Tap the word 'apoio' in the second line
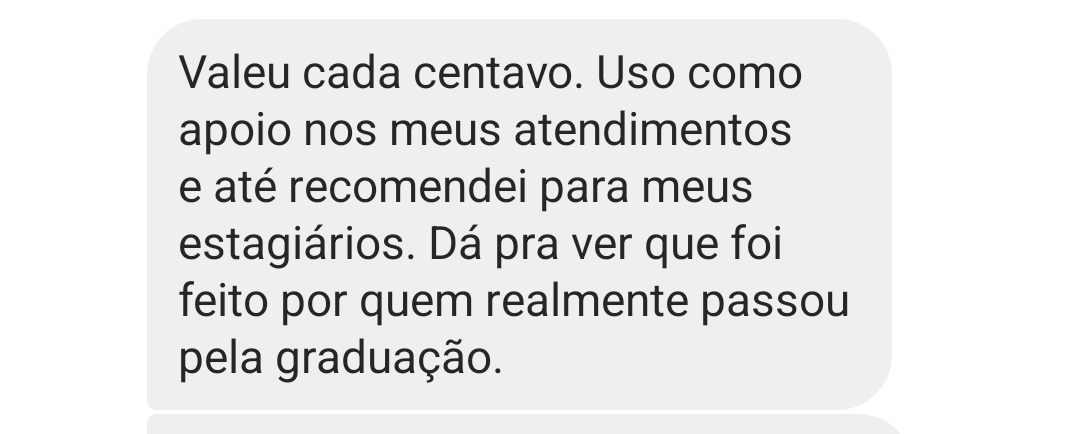 point(235,131)
